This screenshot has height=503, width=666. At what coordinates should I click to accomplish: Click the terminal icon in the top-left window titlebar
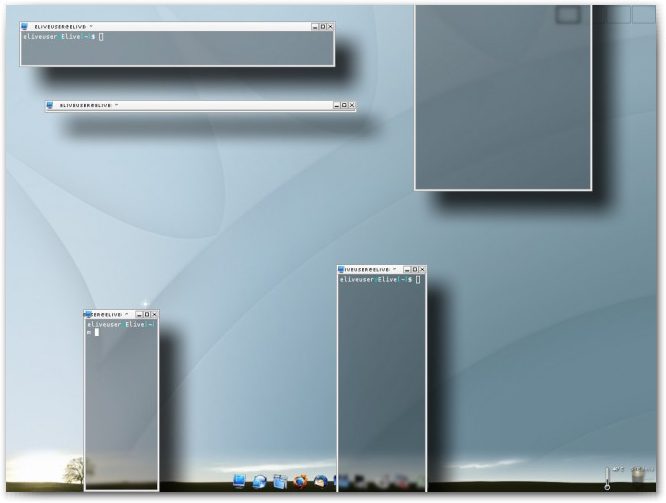(x=25, y=26)
